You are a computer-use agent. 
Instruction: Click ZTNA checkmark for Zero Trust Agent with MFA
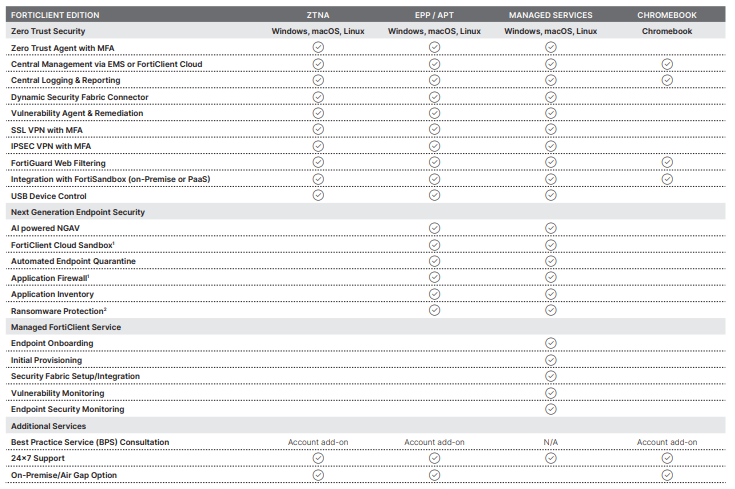(x=318, y=47)
